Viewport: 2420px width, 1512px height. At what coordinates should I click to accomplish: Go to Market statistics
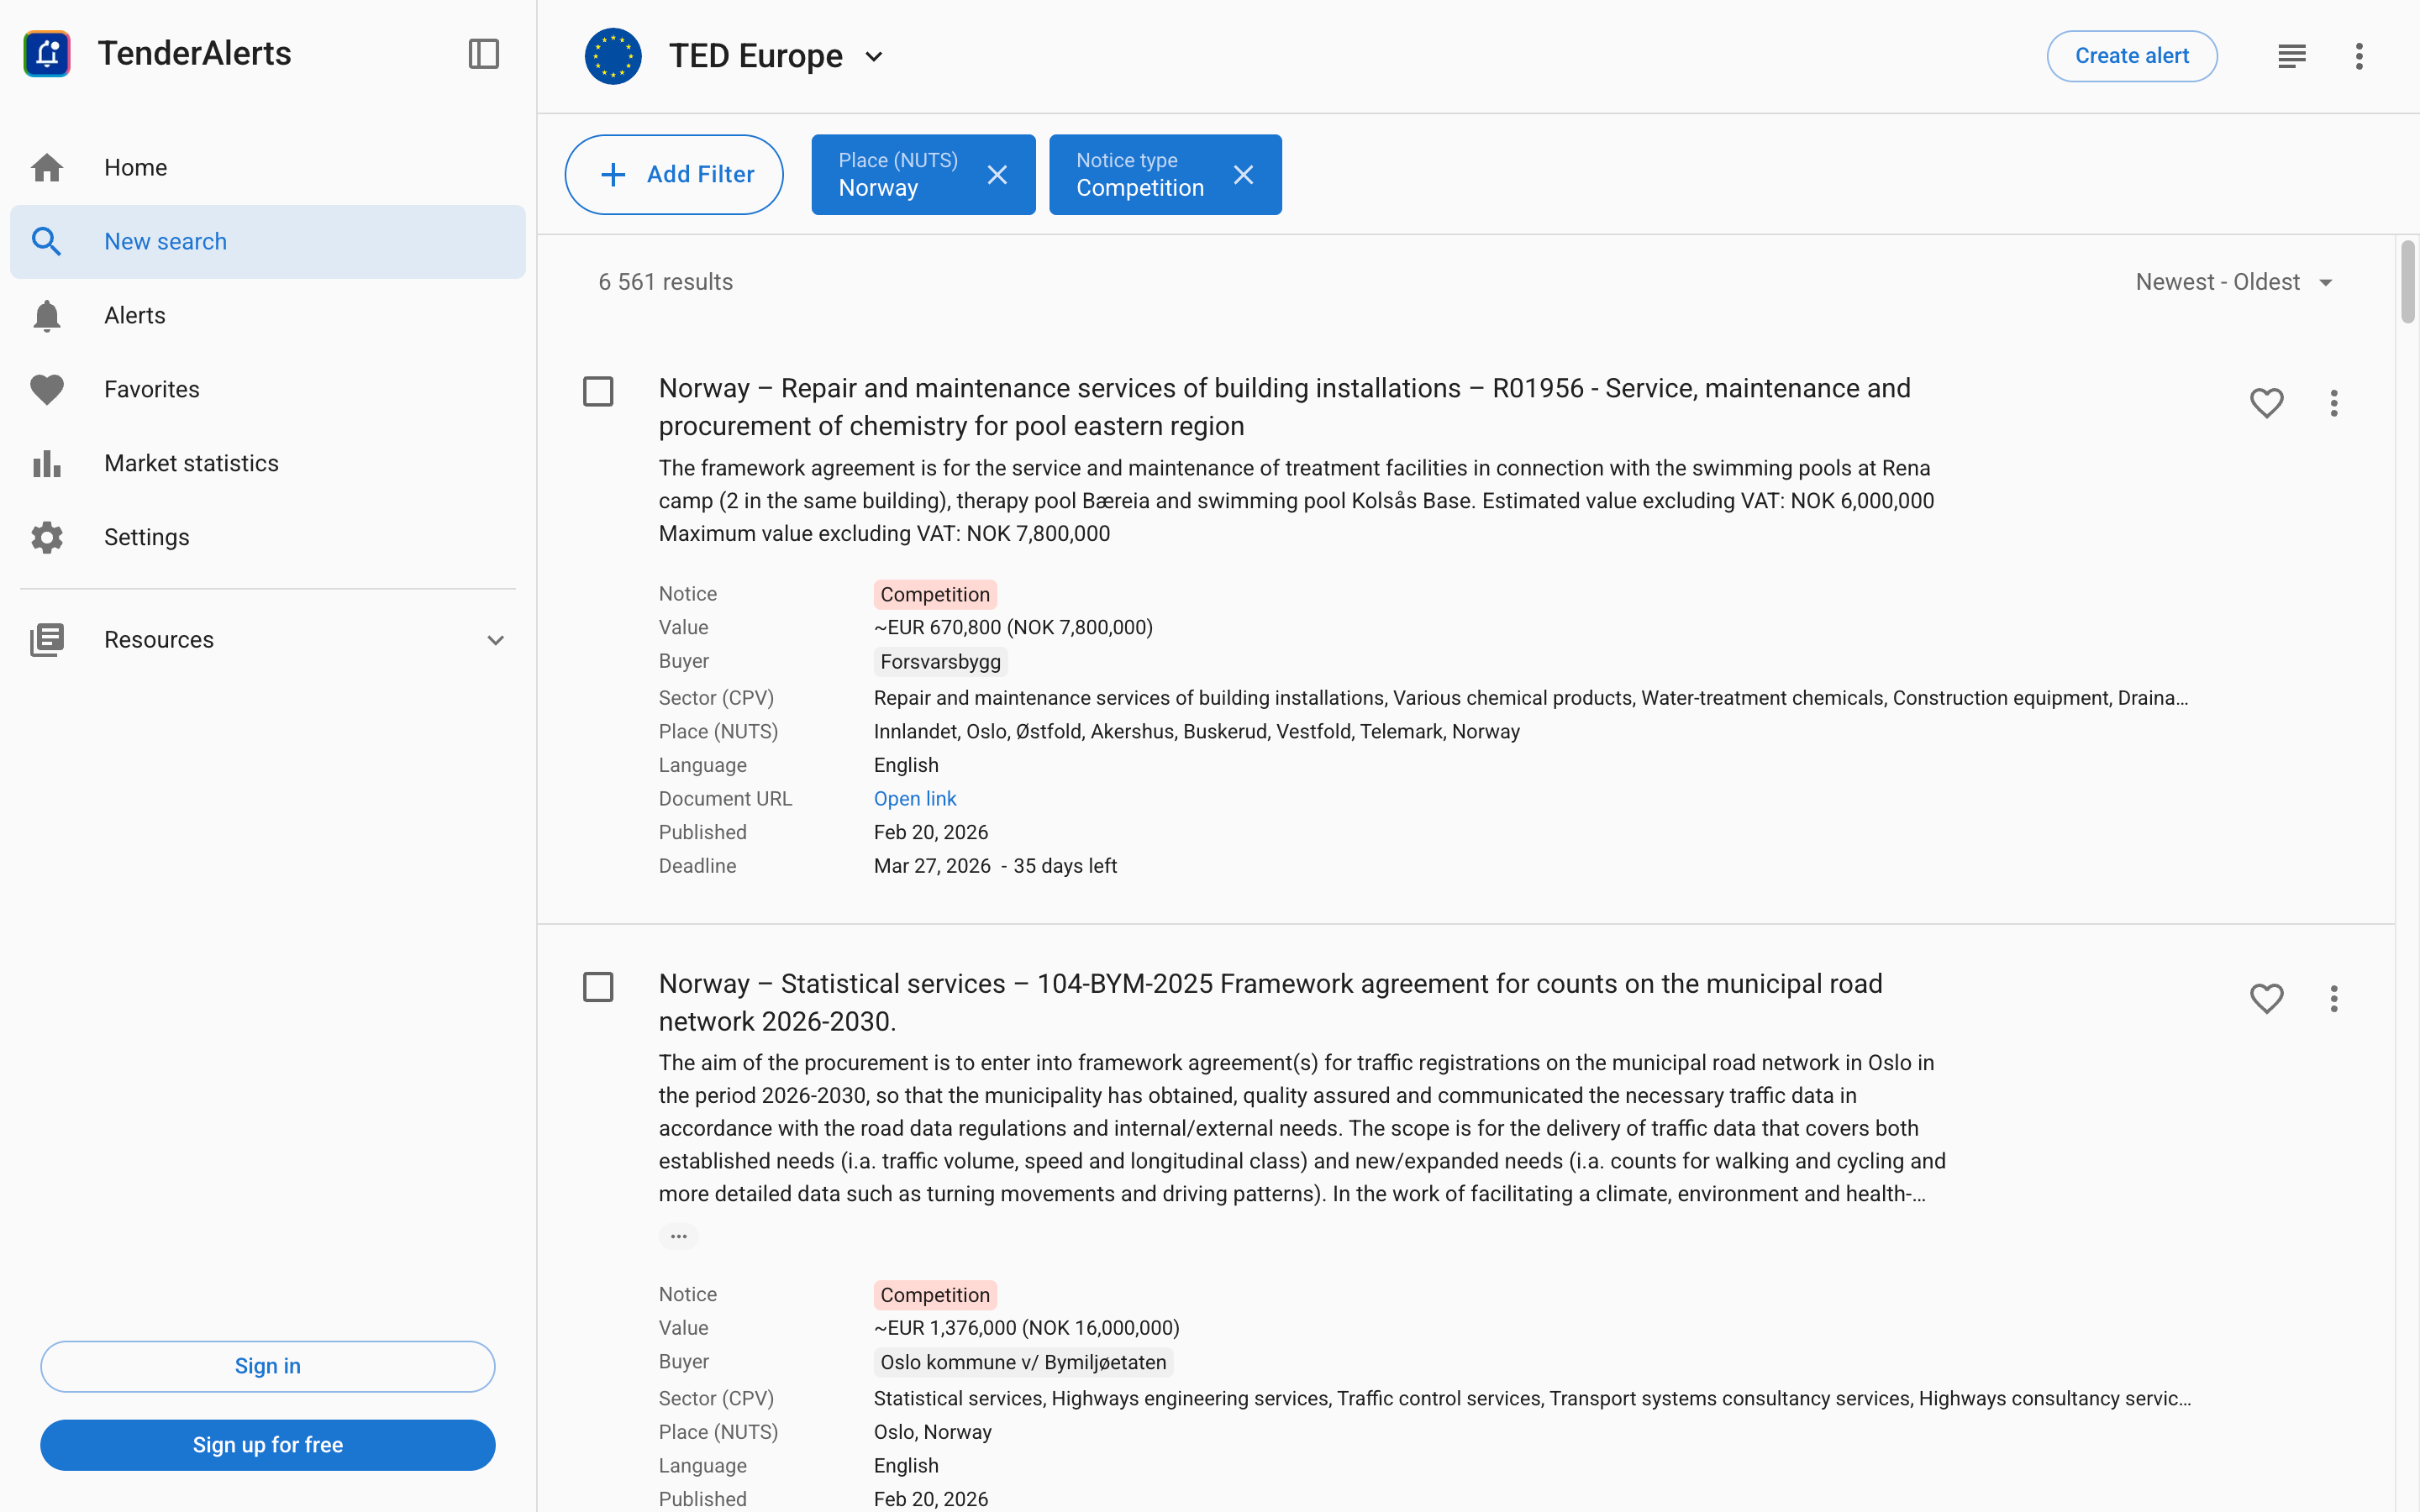tap(191, 463)
